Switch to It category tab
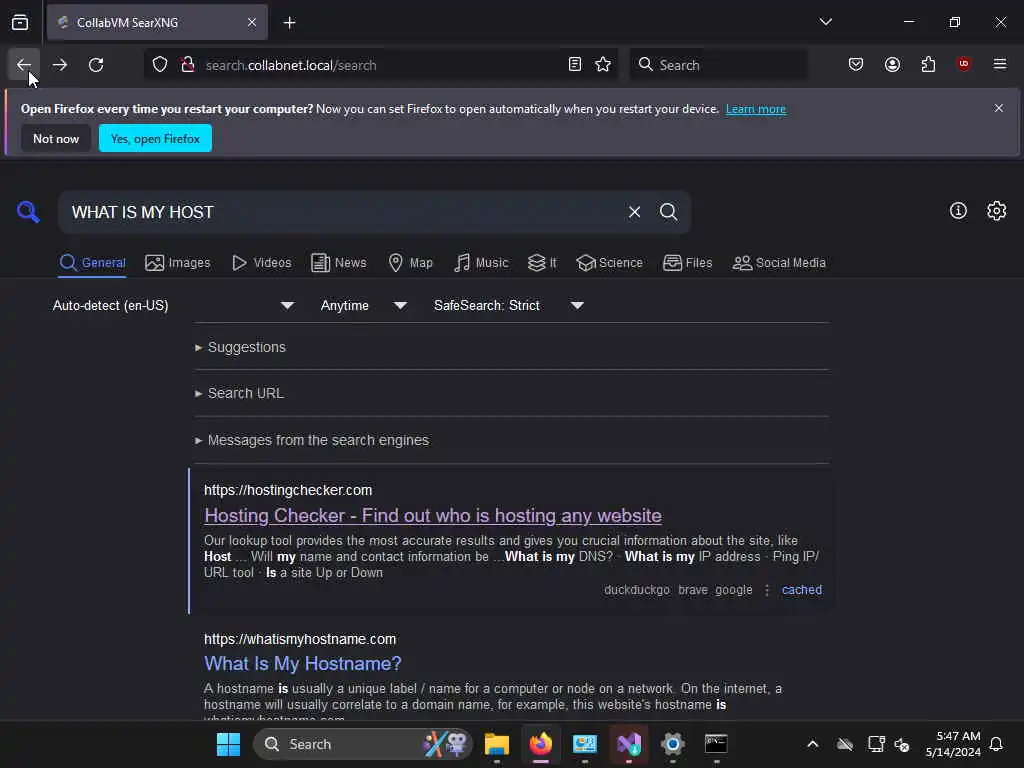The width and height of the screenshot is (1024, 768). pos(542,263)
